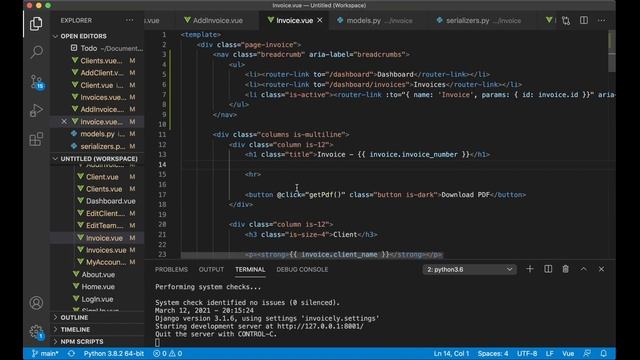This screenshot has height=360, width=640.
Task: Open Explorer more actions ellipsis
Action: (x=129, y=20)
